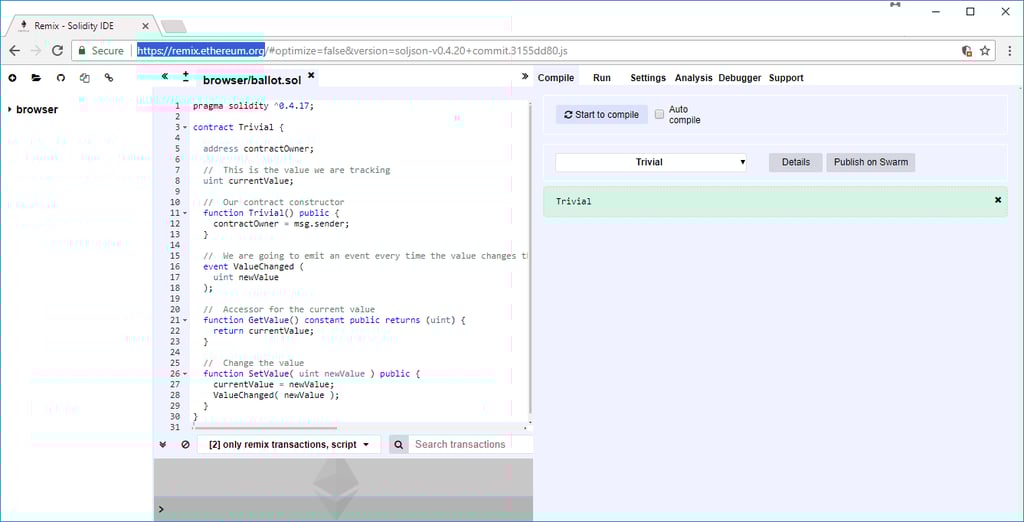1024x522 pixels.
Task: Click the 'return currentValue;' line
Action: pyautogui.click(x=263, y=331)
